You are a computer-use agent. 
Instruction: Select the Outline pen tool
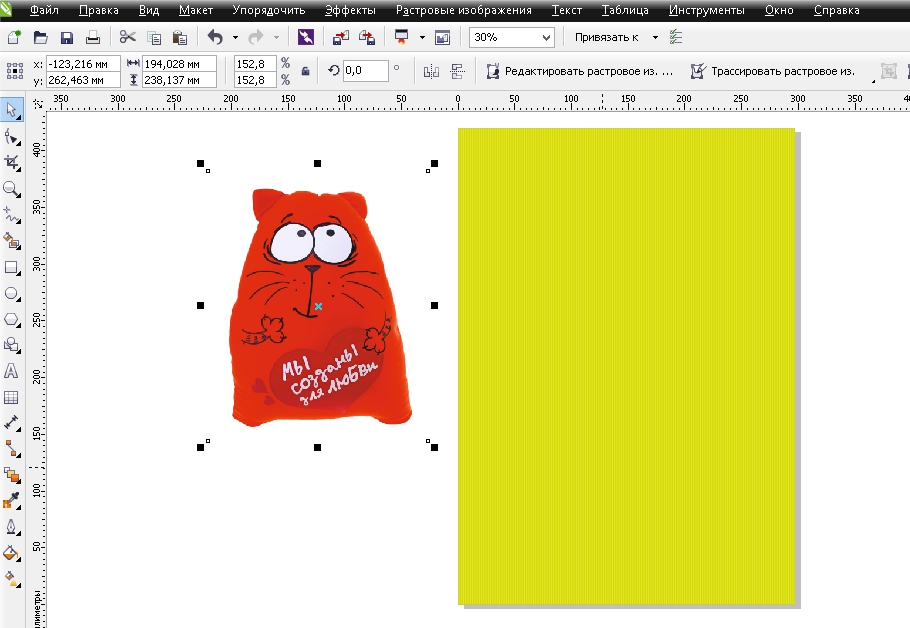(x=12, y=527)
